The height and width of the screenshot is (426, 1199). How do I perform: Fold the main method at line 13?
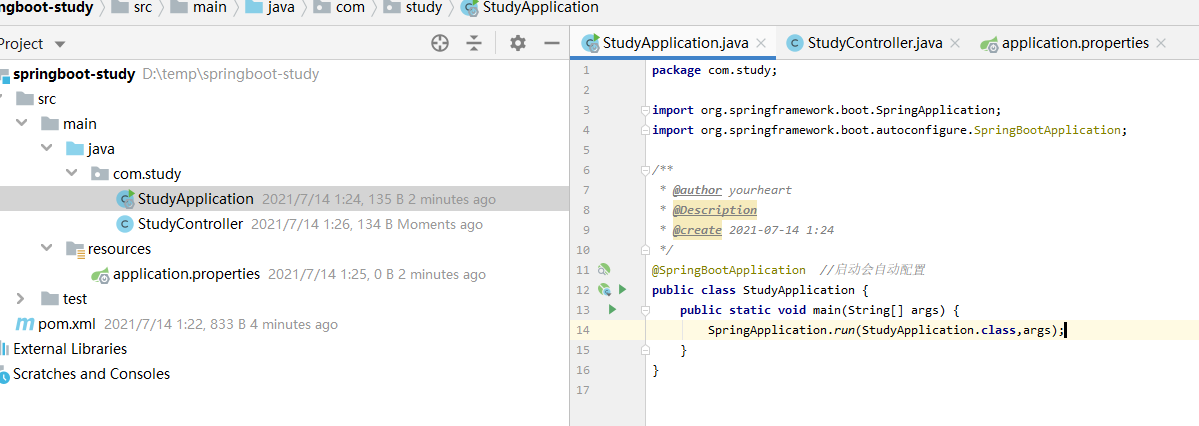645,310
